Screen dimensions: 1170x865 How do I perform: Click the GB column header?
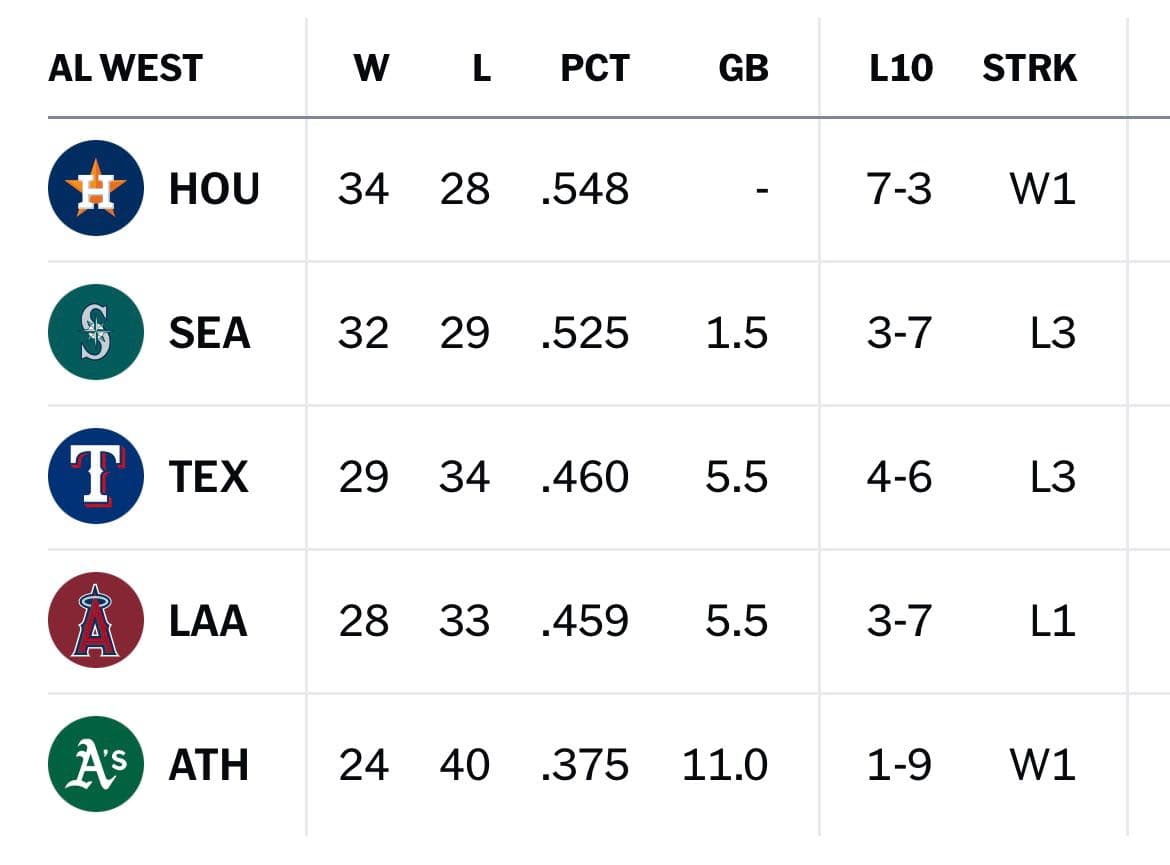pos(743,68)
